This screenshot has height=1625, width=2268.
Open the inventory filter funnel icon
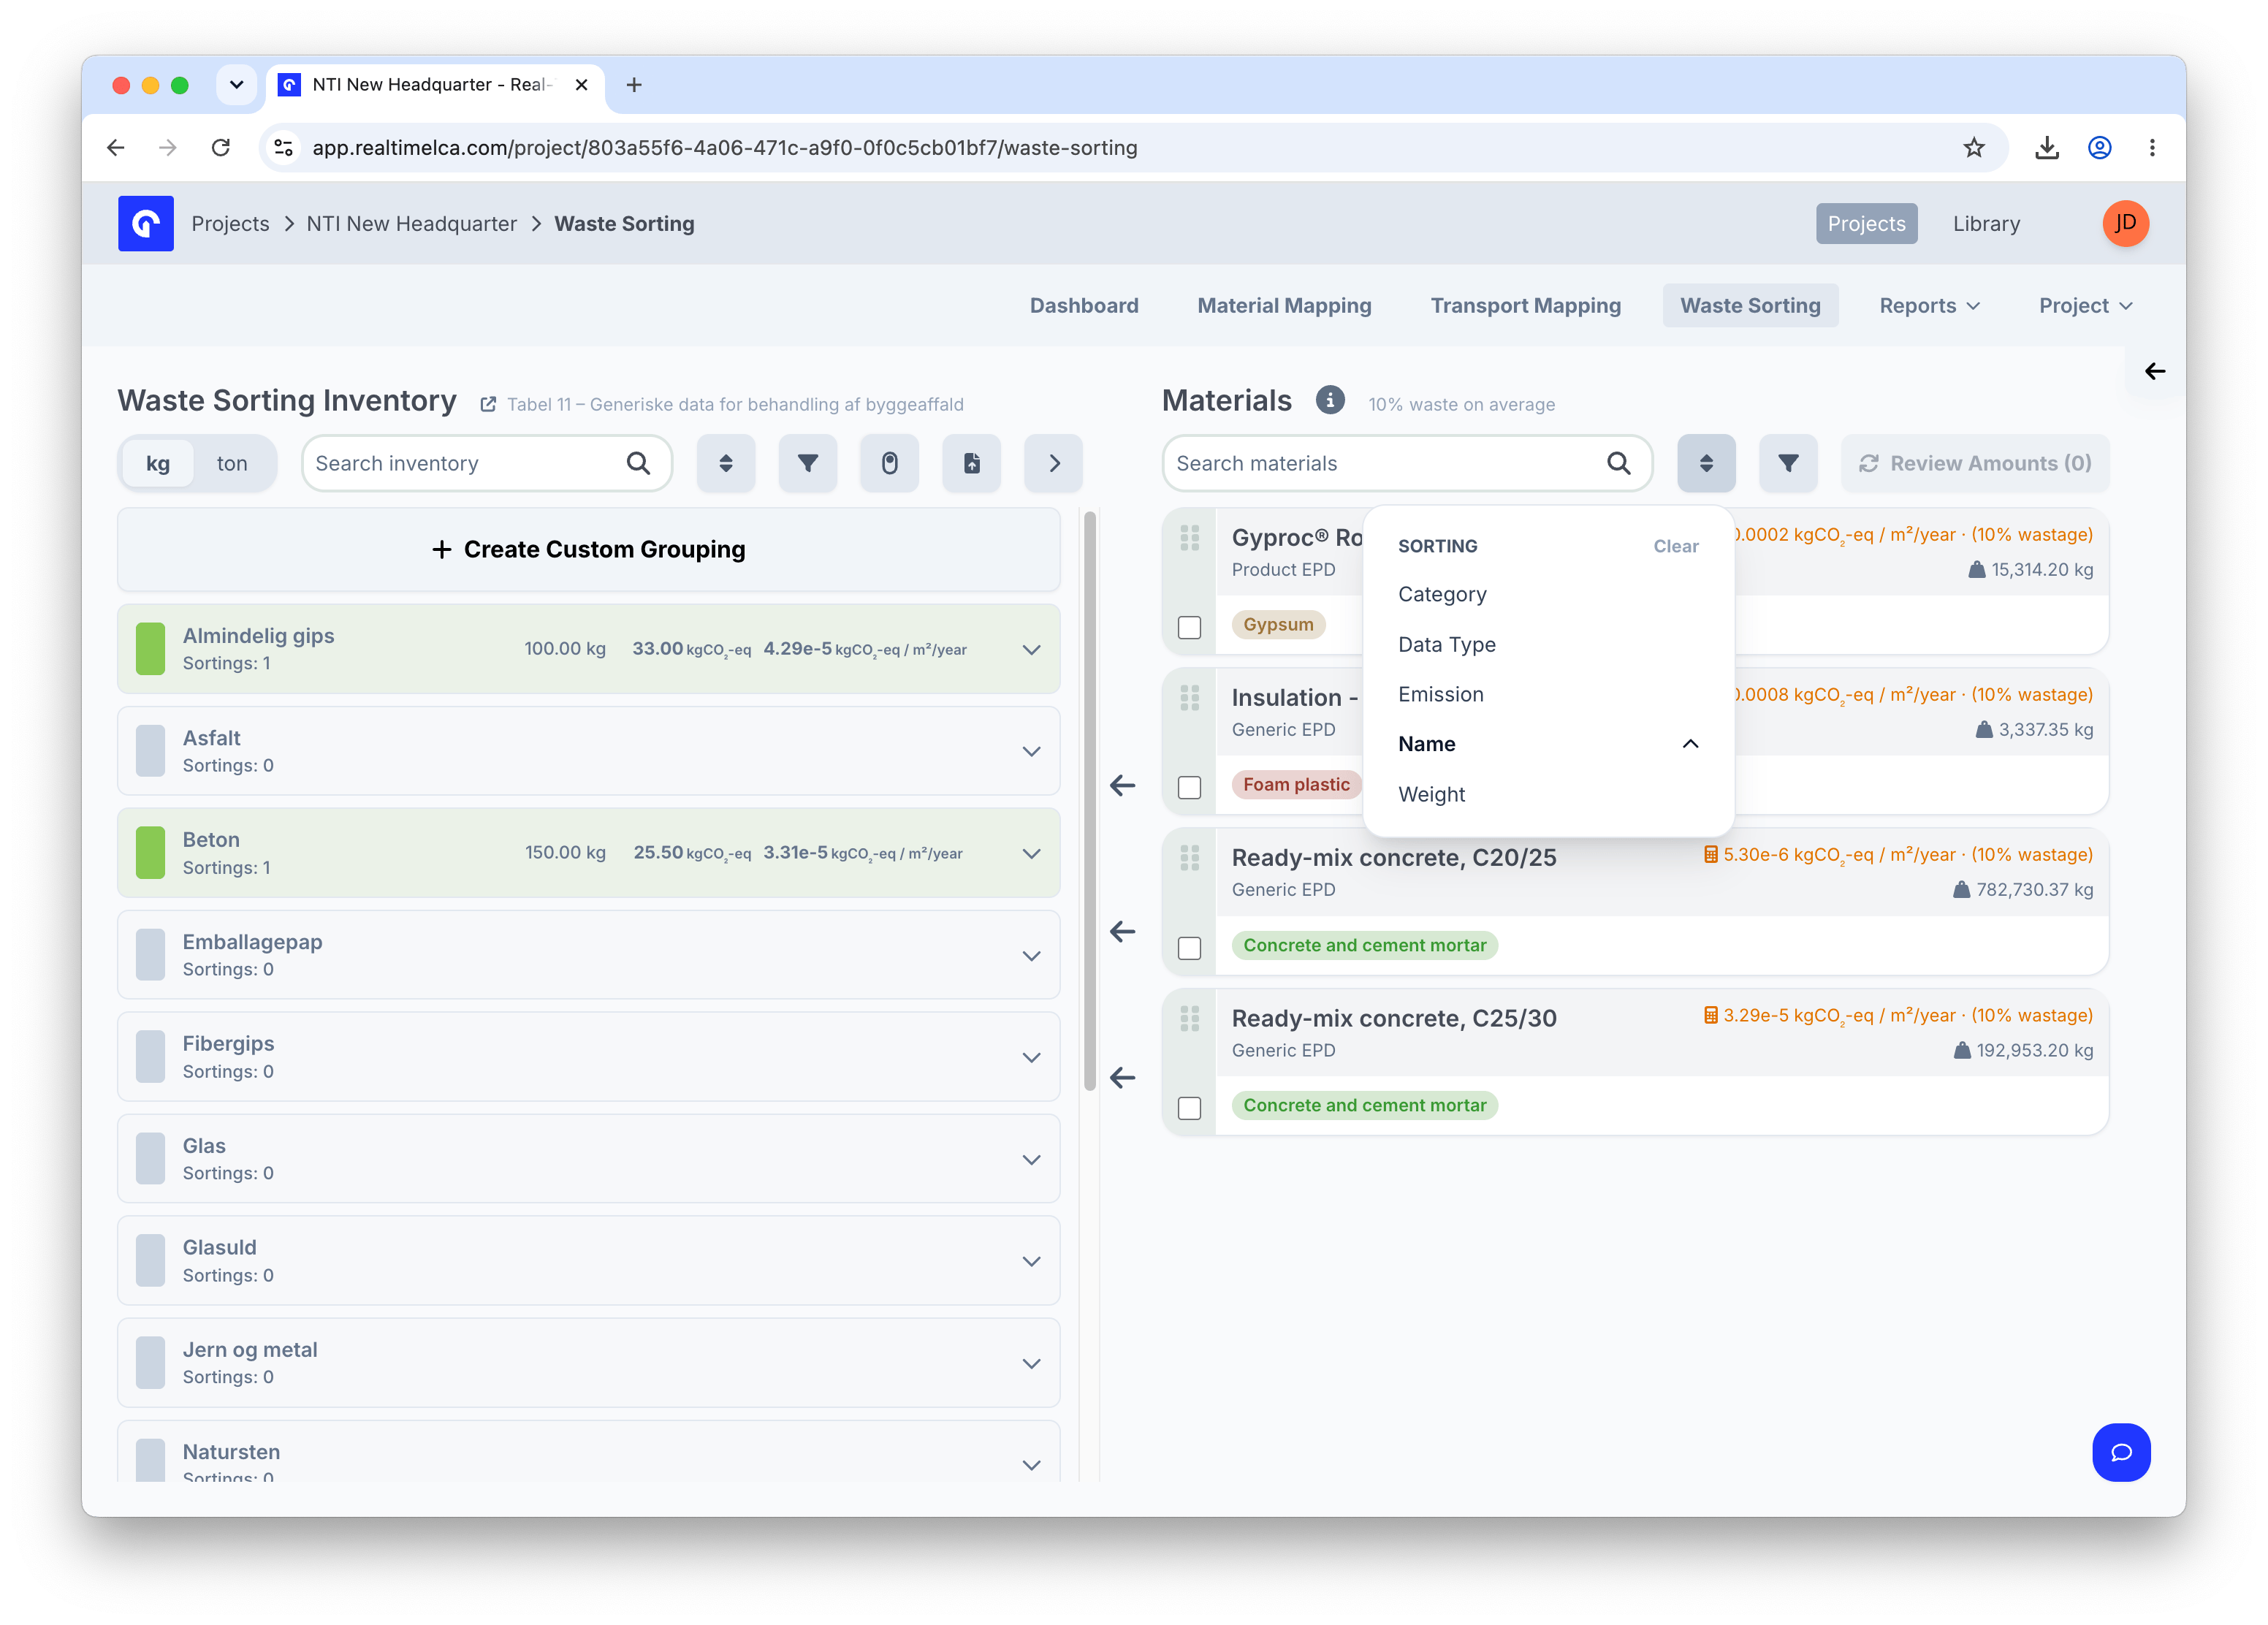808,463
